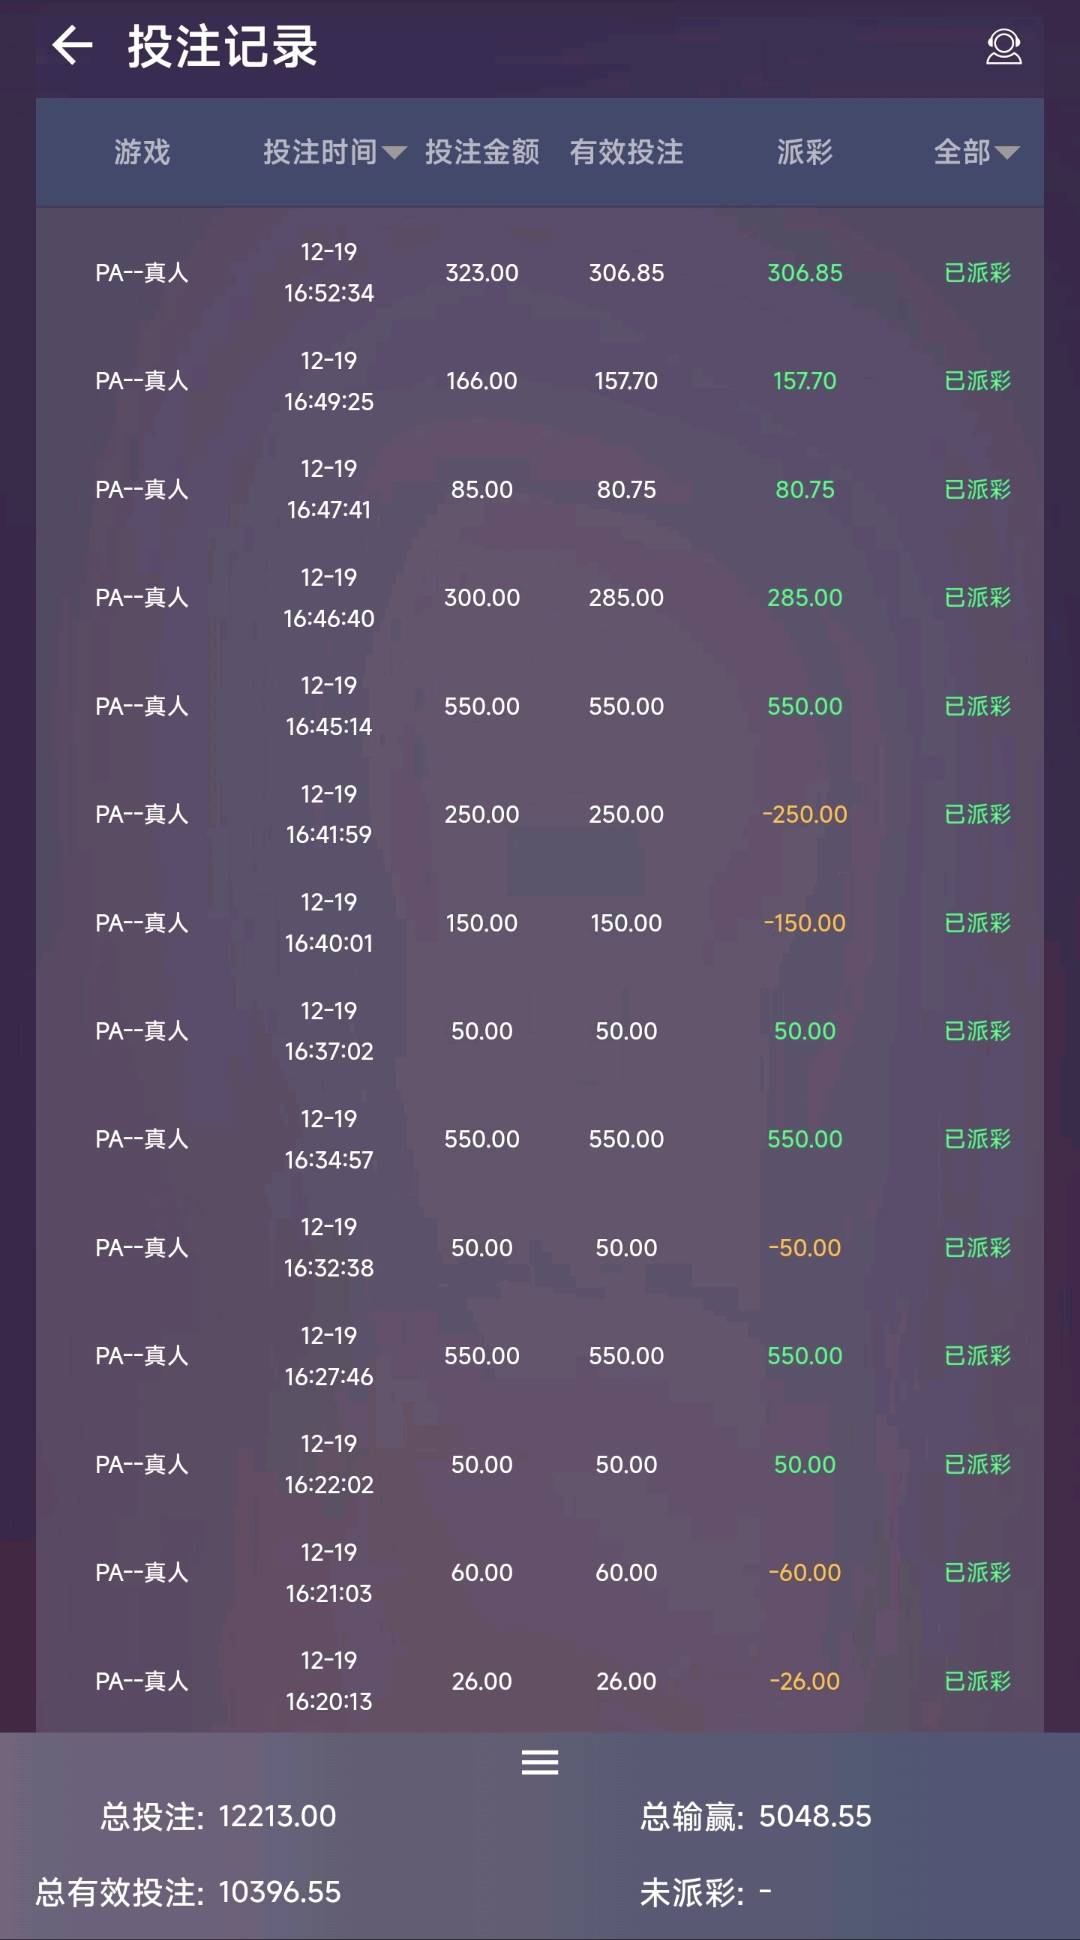1080x1940 pixels.
Task: Tap 已派彩 status for 16:49:25 bet
Action: pyautogui.click(x=977, y=381)
